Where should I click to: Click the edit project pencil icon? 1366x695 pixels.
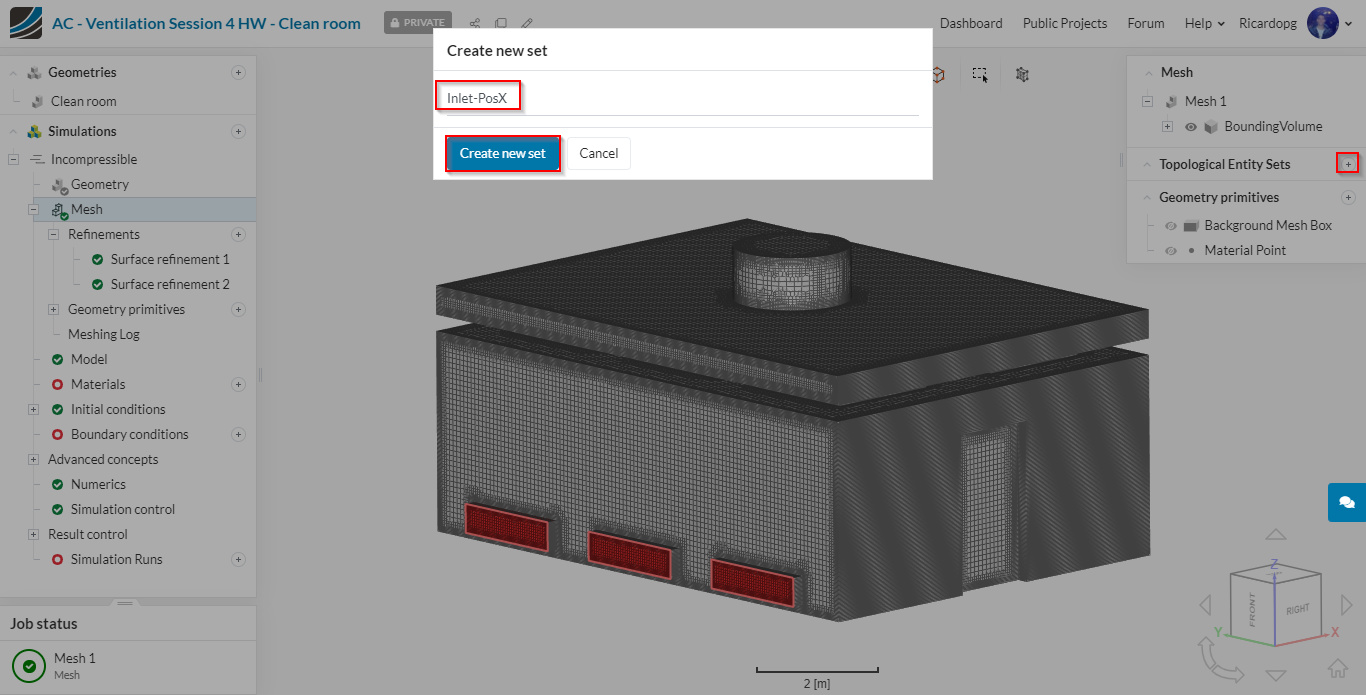tap(526, 23)
